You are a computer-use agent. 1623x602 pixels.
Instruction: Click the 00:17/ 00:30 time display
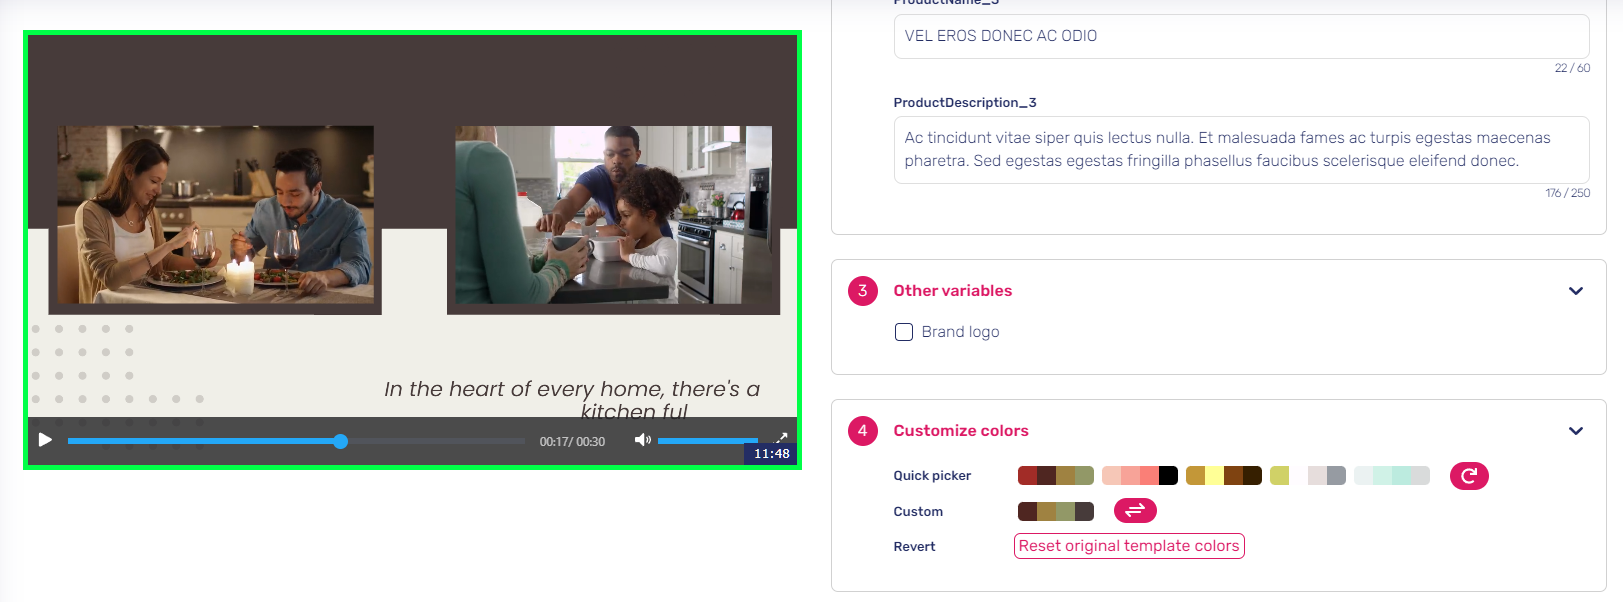point(572,441)
